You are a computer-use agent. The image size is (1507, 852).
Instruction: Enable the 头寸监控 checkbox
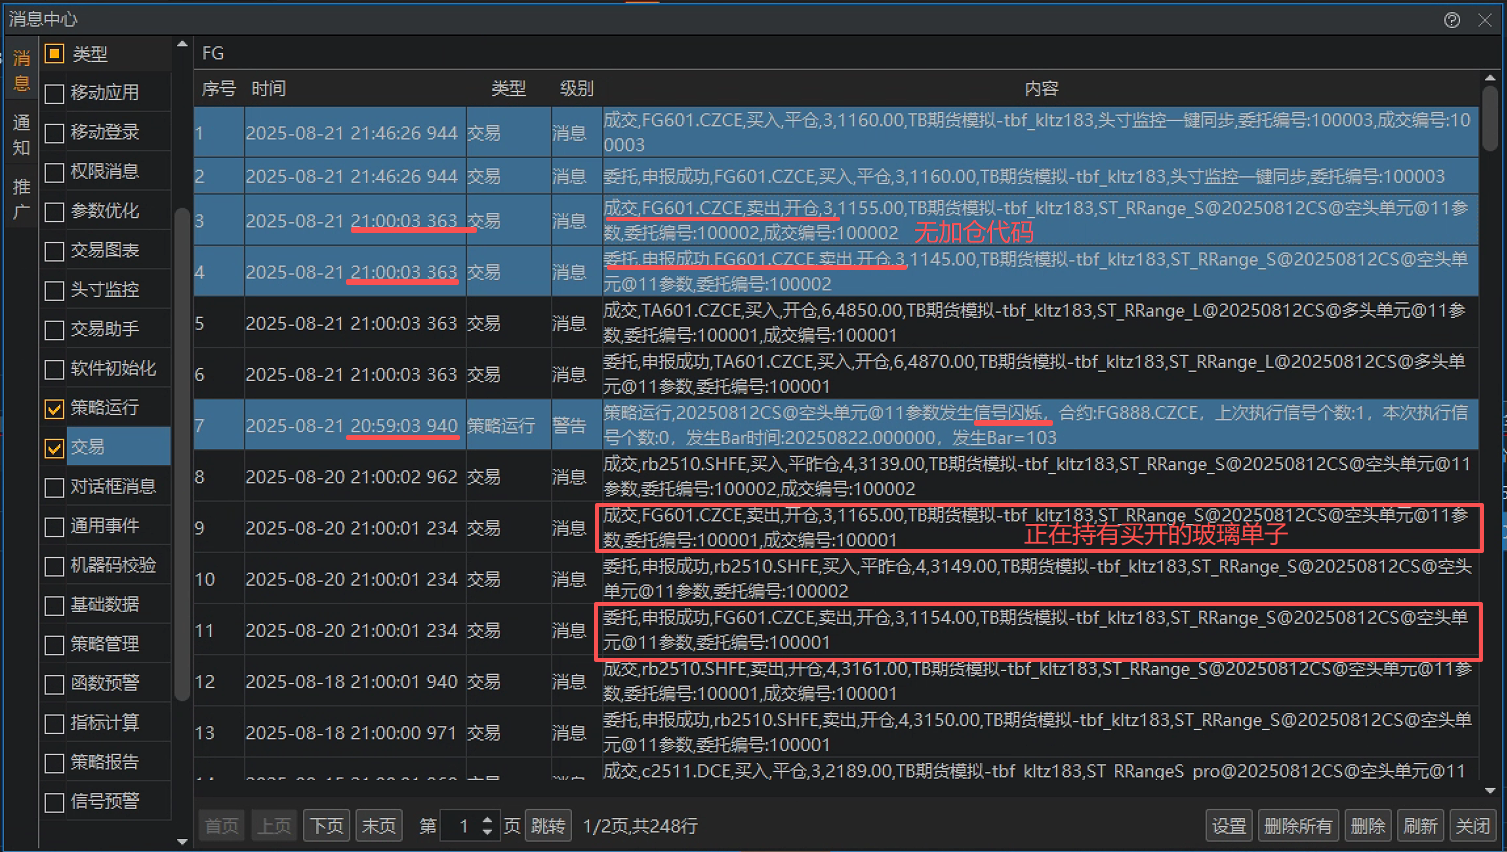[x=55, y=290]
